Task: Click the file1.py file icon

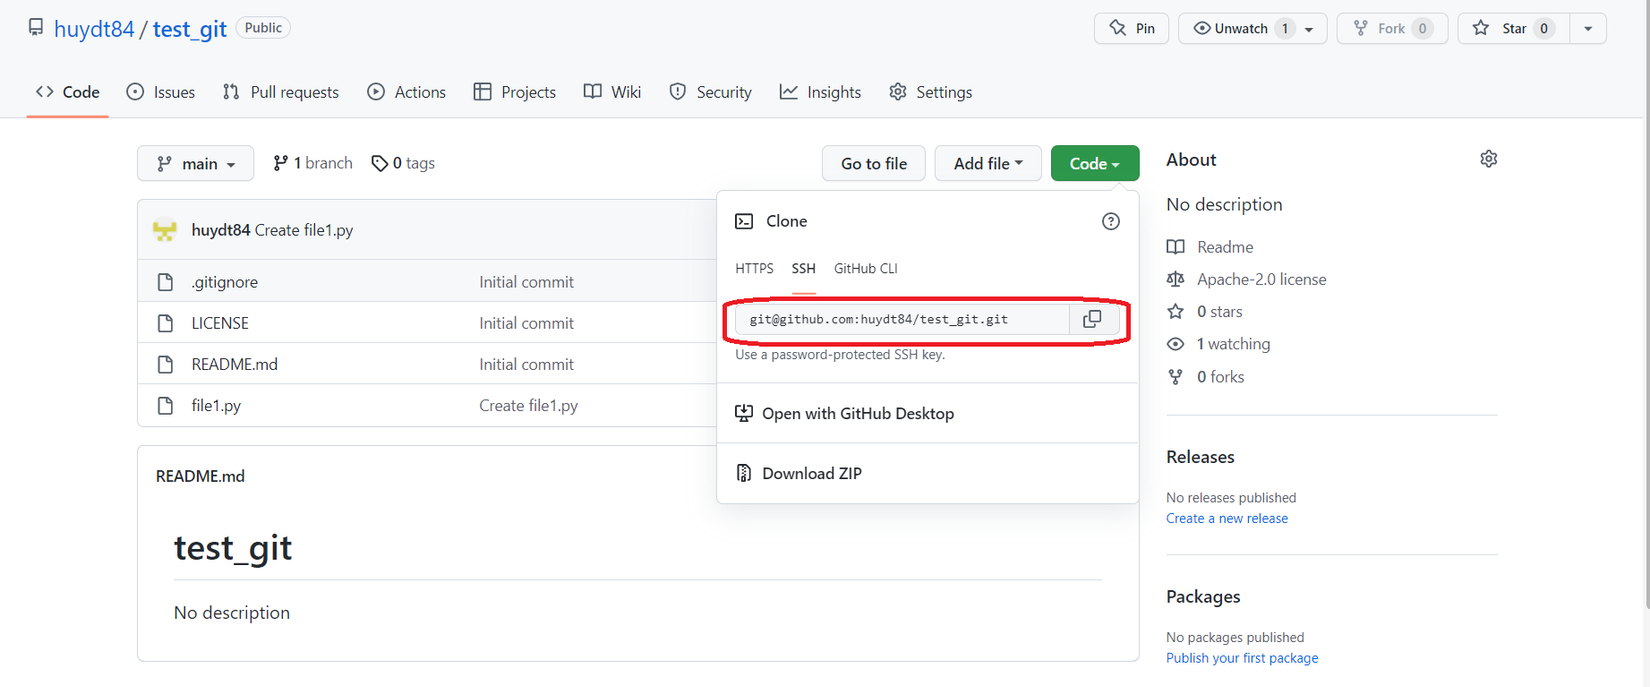Action: (165, 405)
